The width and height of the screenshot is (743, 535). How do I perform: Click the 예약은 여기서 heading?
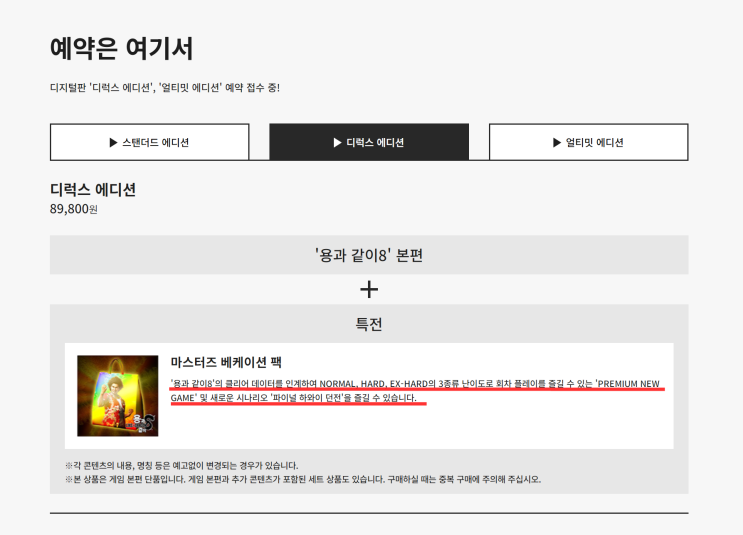tap(122, 48)
